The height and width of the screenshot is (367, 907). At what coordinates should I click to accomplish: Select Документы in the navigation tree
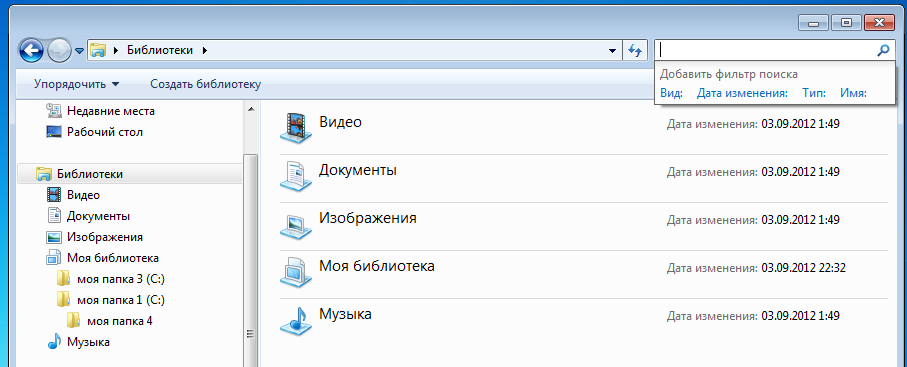(98, 216)
